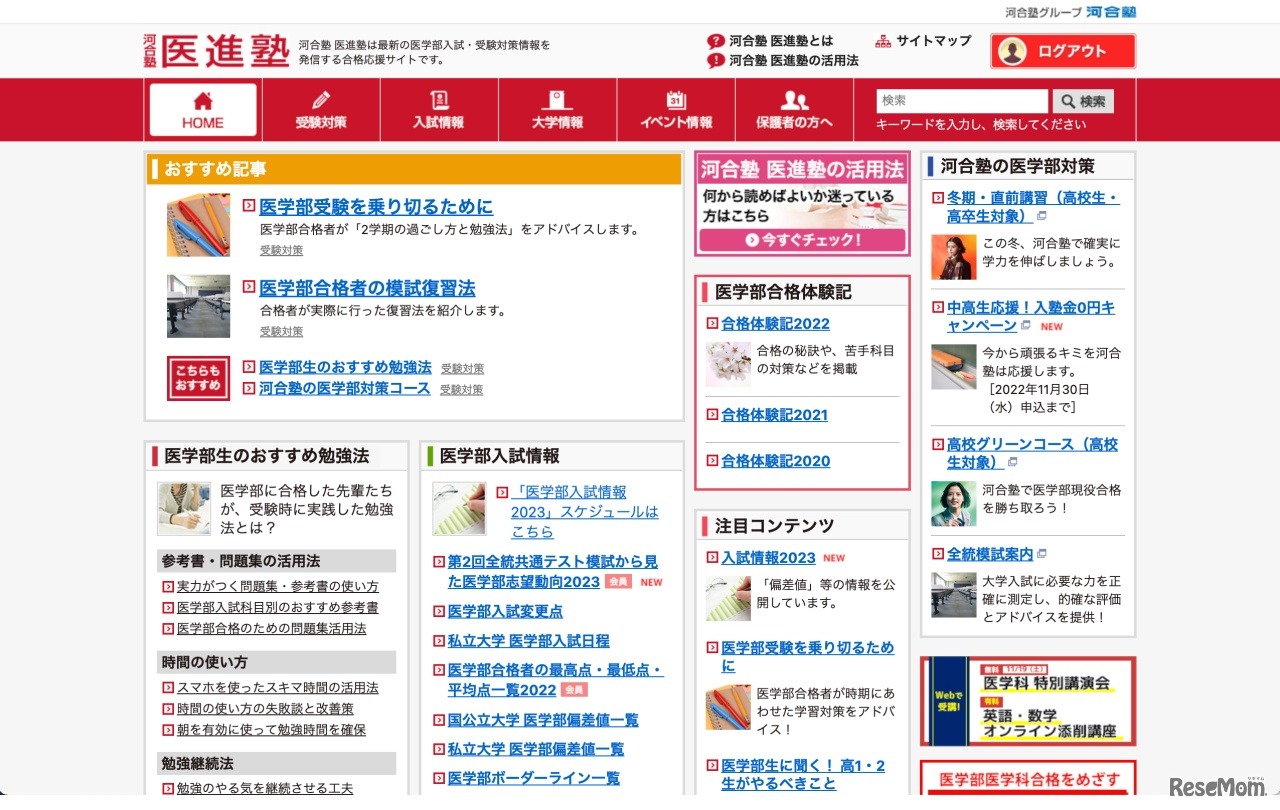
Task: Click the studying student thumbnail in 医学部生のおすすめ勉強法
Action: pos(184,509)
